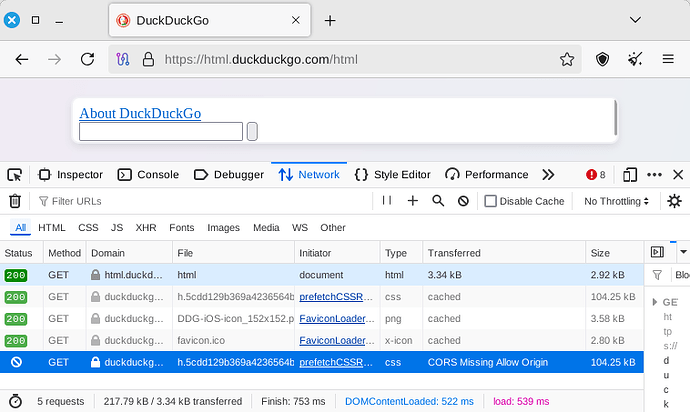Open the Style Editor tab

(393, 174)
